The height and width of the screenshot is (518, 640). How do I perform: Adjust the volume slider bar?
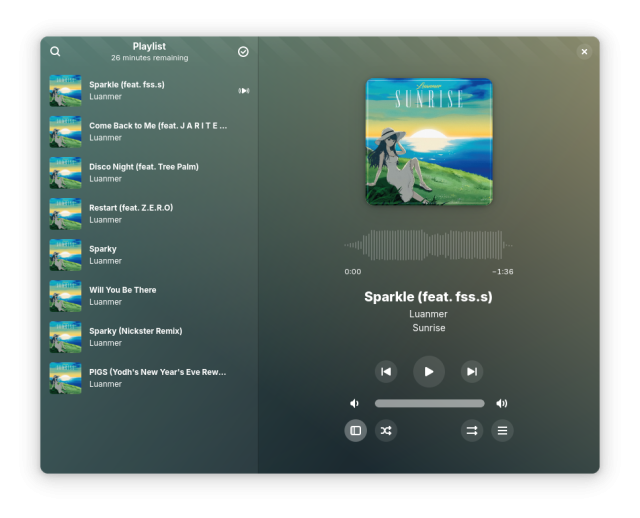click(x=429, y=404)
